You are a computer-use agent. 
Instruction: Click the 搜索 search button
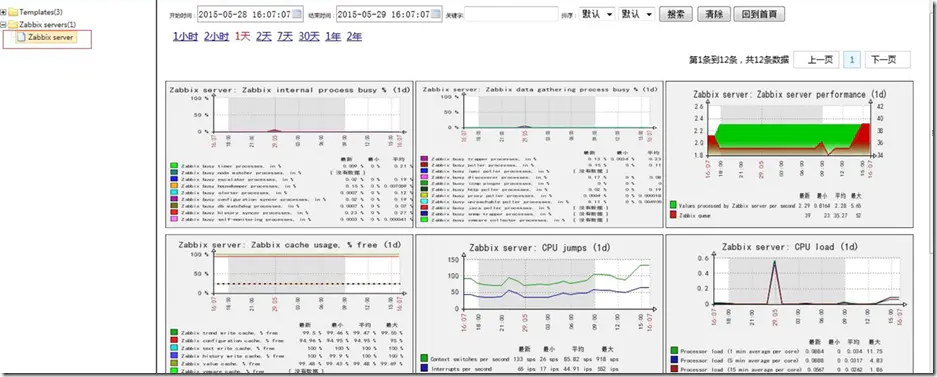pos(676,14)
